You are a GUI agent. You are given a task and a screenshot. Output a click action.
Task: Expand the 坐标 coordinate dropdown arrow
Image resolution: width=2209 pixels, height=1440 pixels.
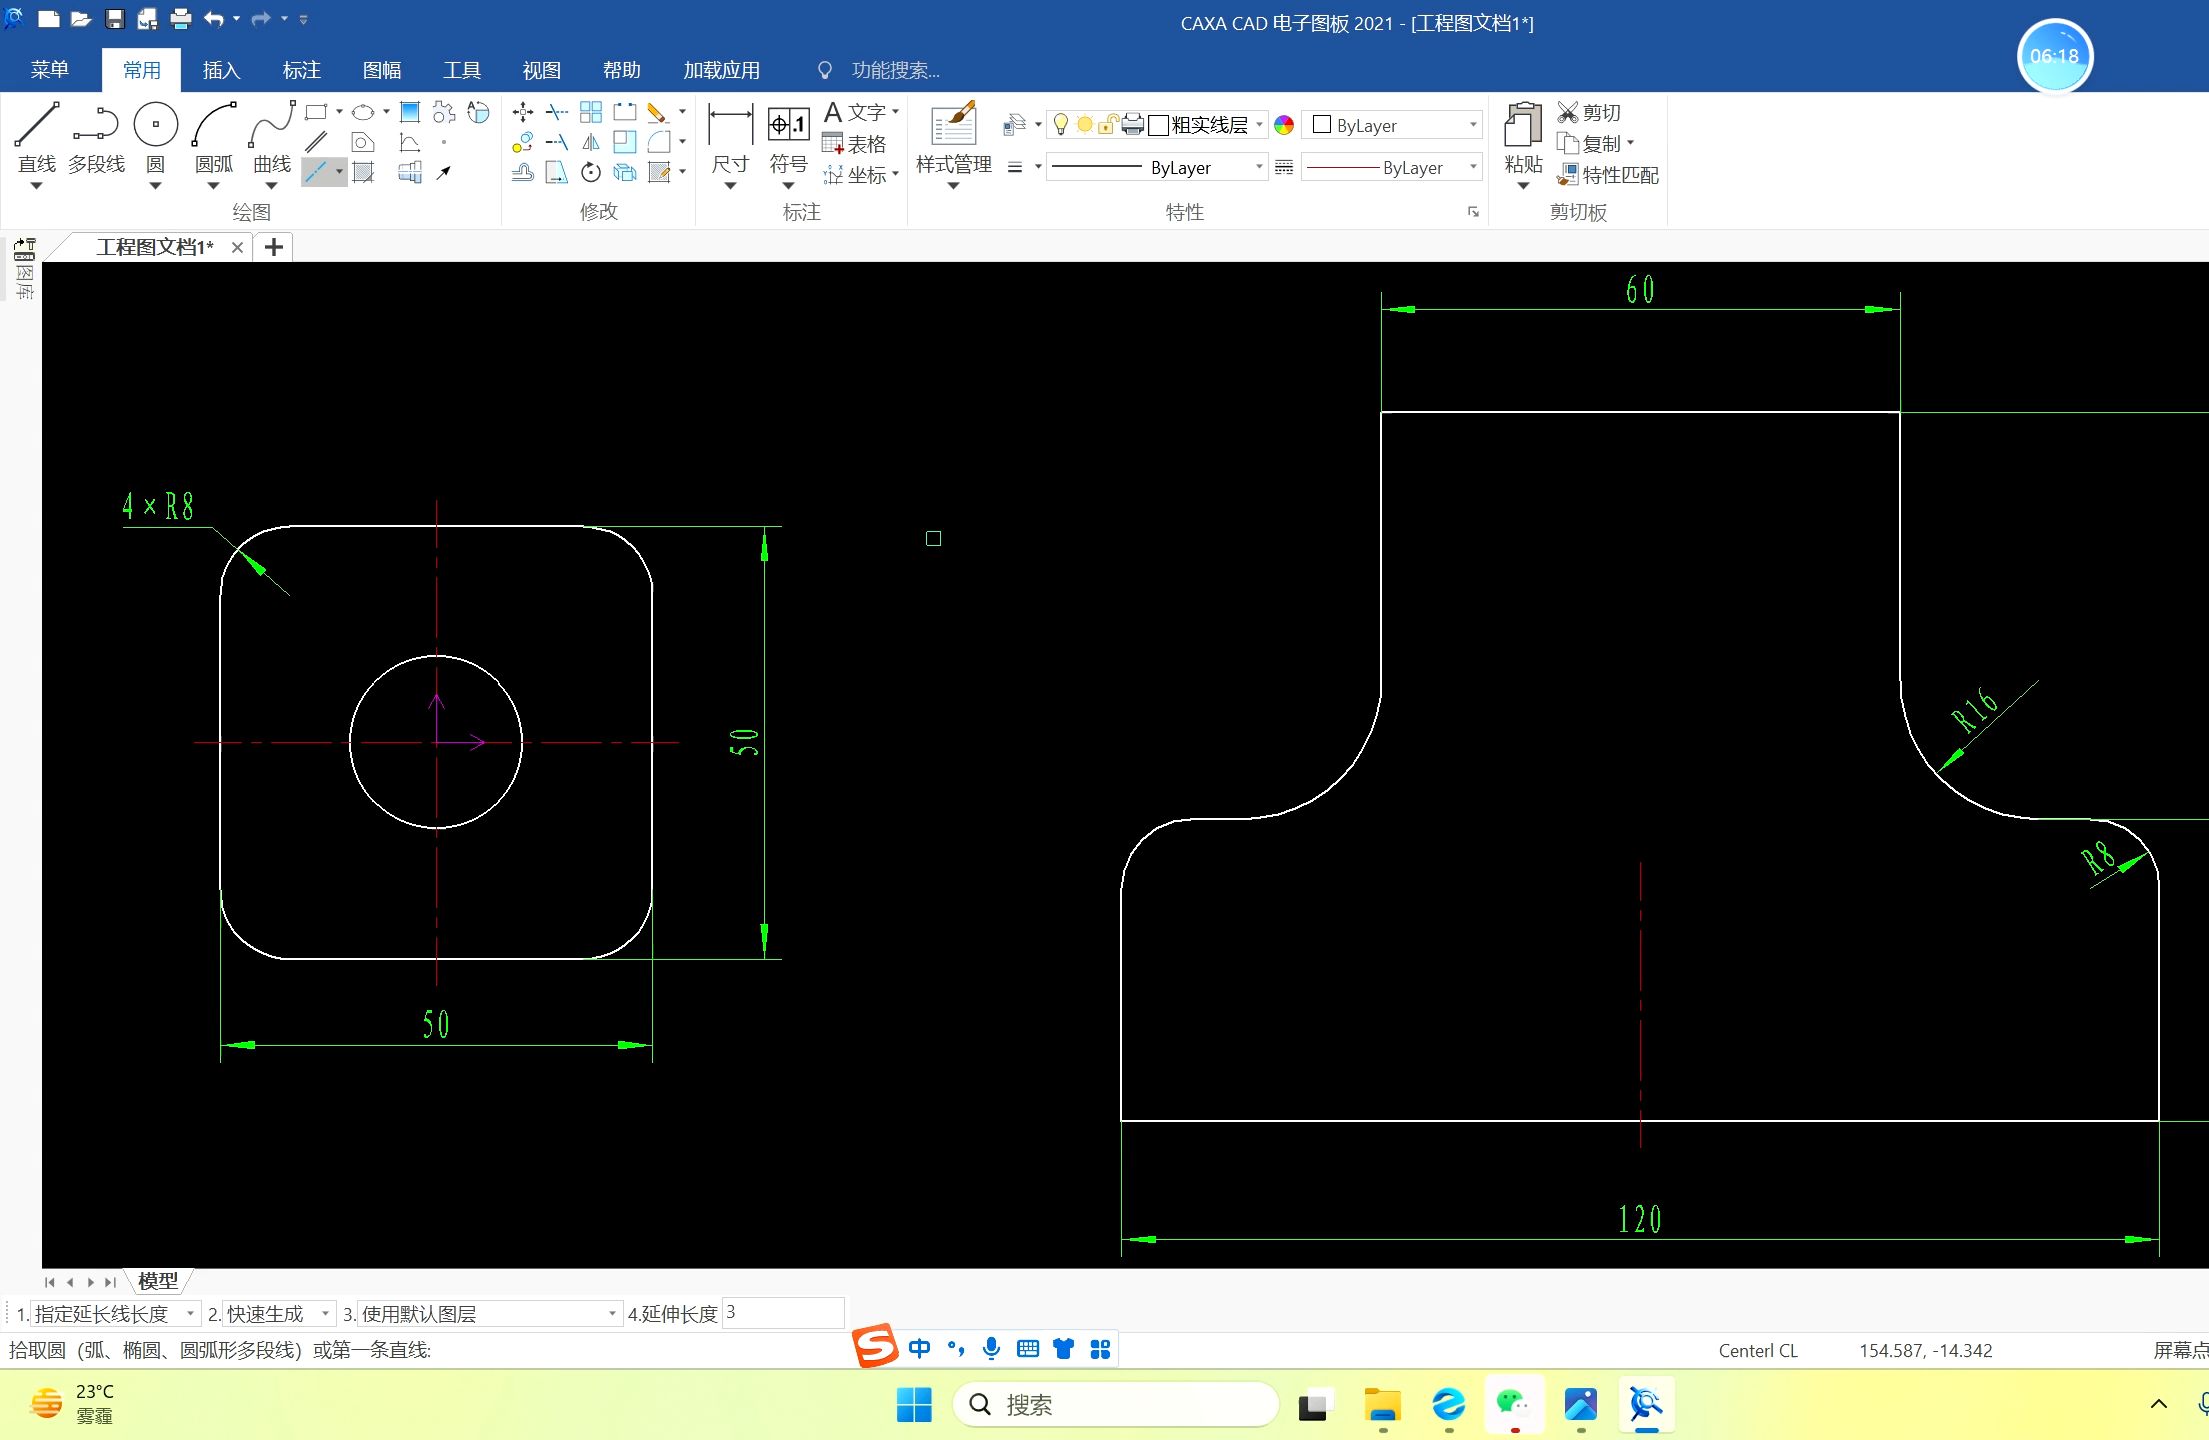point(895,174)
